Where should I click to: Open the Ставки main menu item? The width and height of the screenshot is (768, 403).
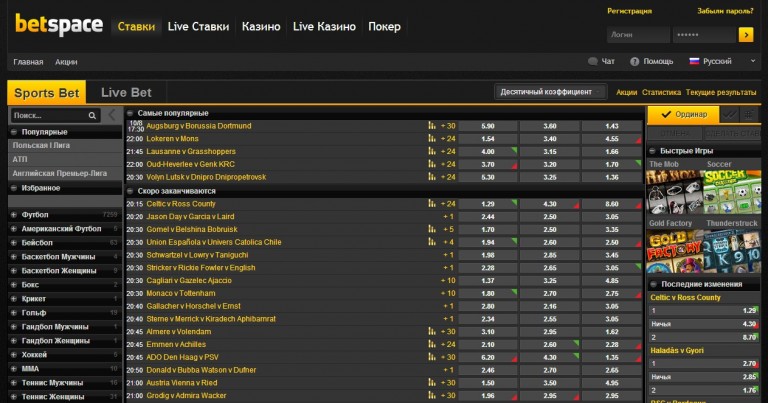coord(136,26)
